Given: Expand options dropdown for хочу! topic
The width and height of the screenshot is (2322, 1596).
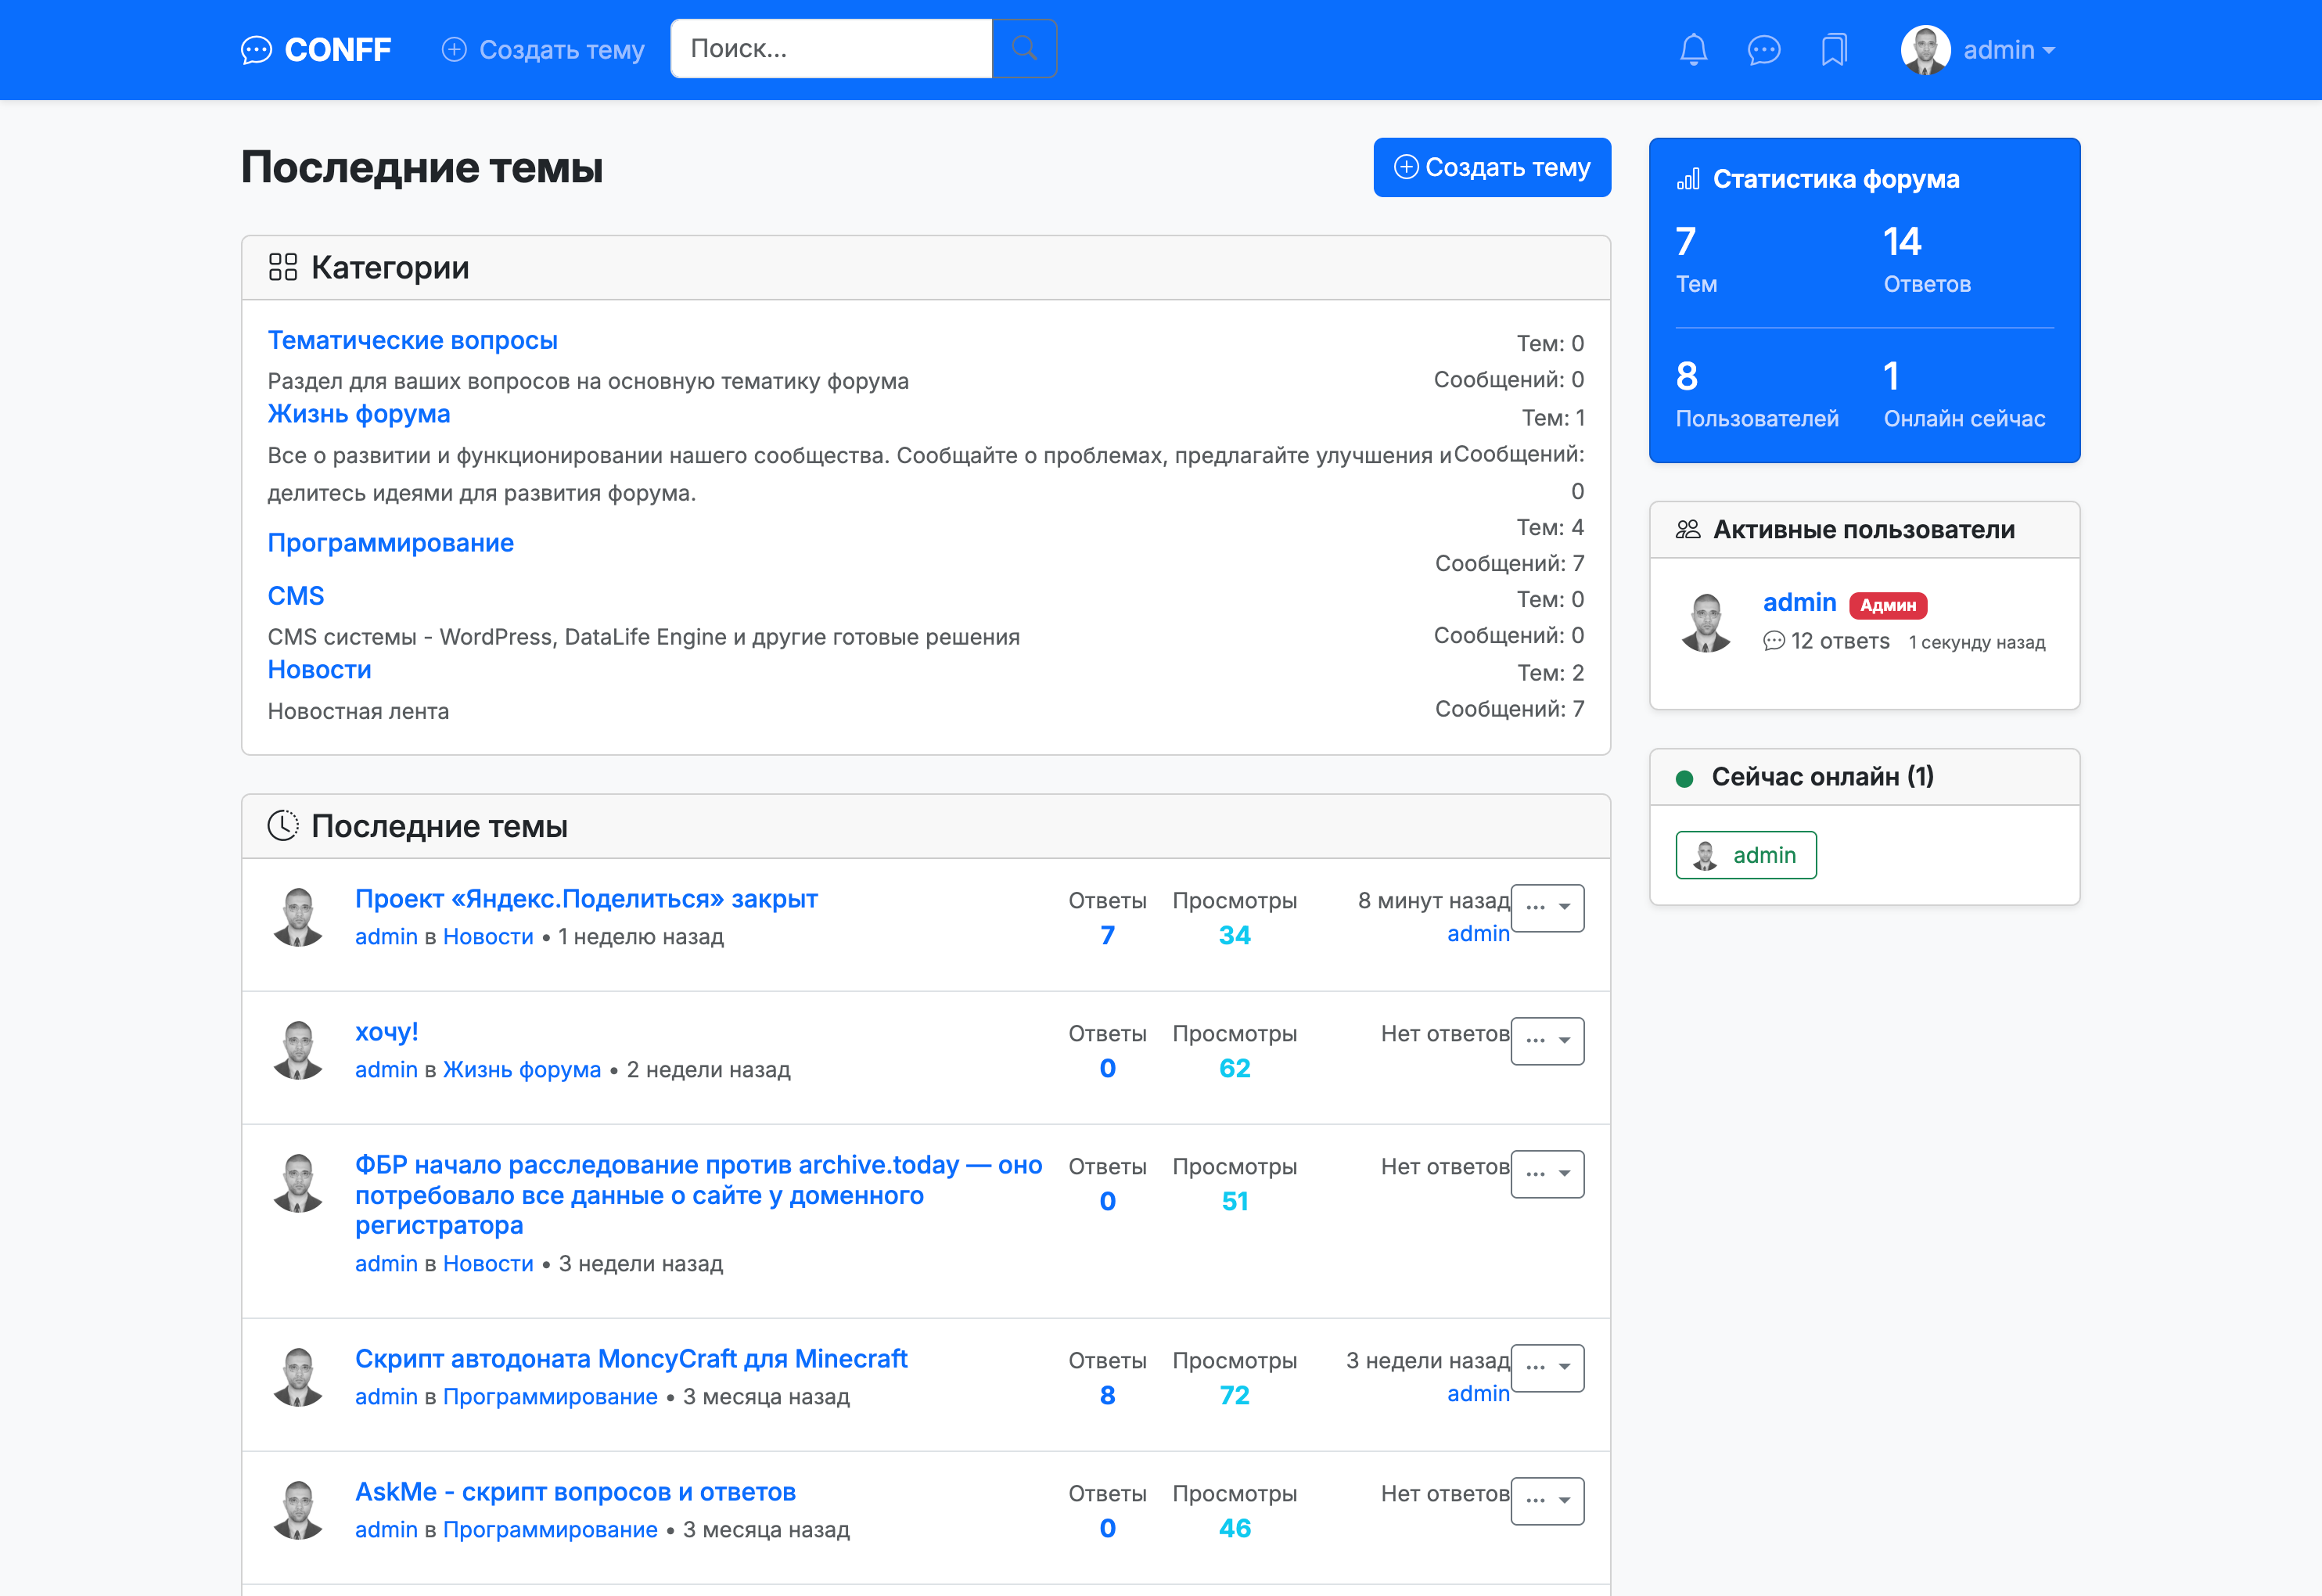Looking at the screenshot, I should [x=1547, y=1041].
